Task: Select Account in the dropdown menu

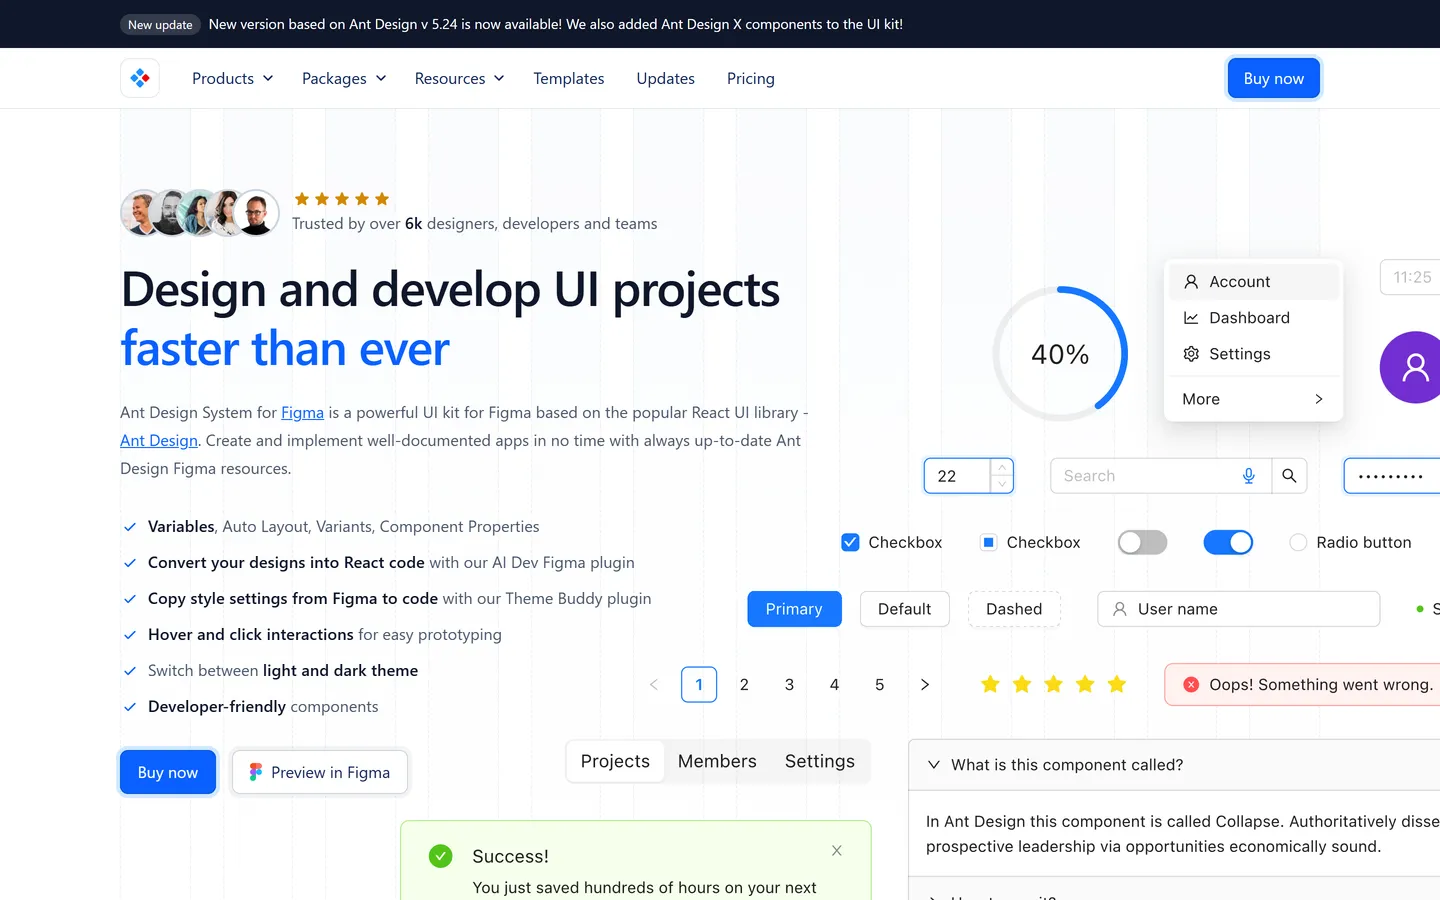Action: pyautogui.click(x=1253, y=282)
